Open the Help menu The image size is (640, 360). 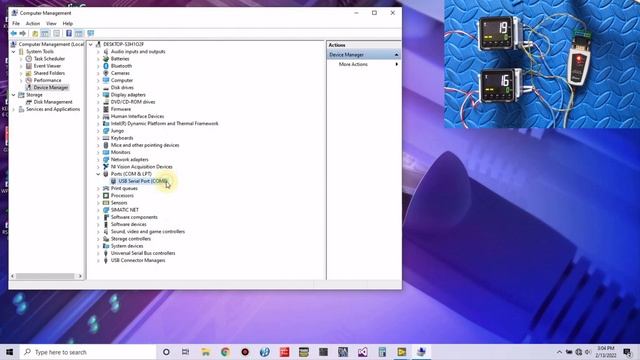click(x=68, y=24)
